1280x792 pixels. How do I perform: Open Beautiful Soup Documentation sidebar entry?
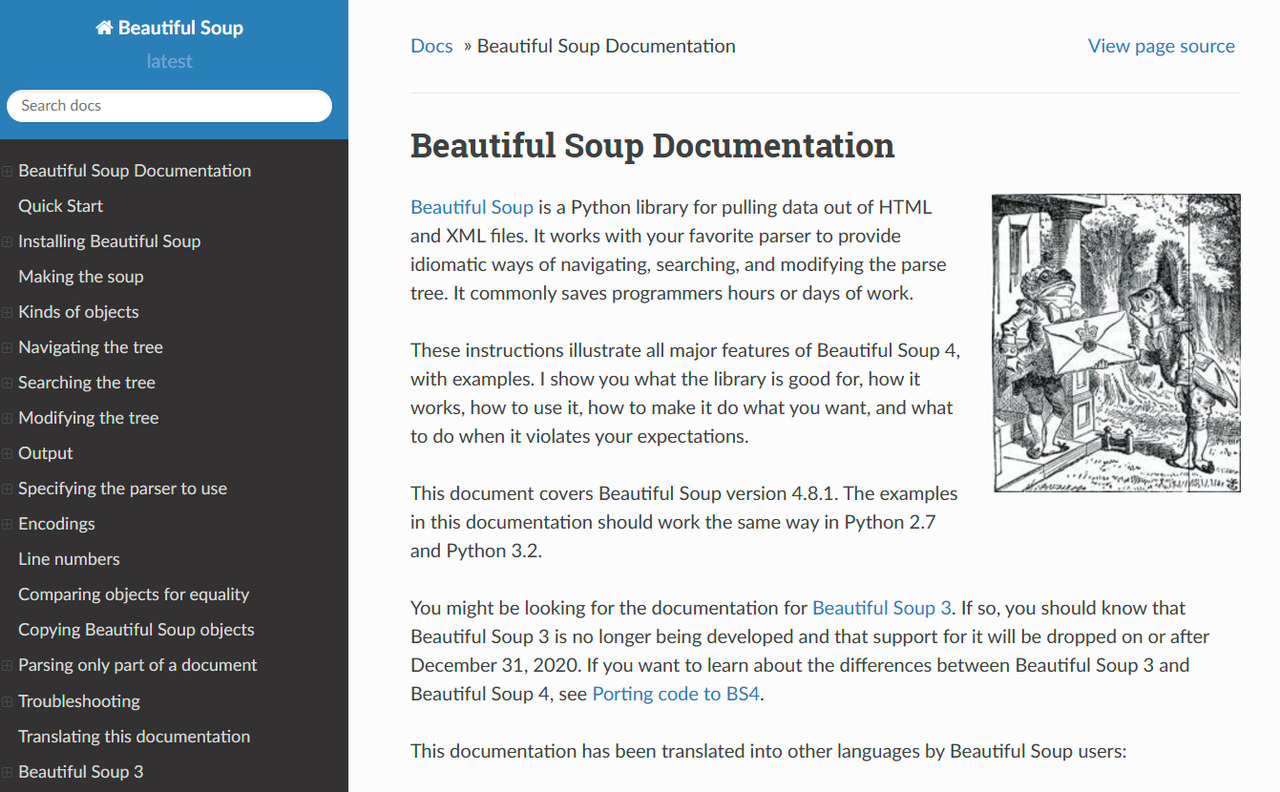[x=134, y=171]
